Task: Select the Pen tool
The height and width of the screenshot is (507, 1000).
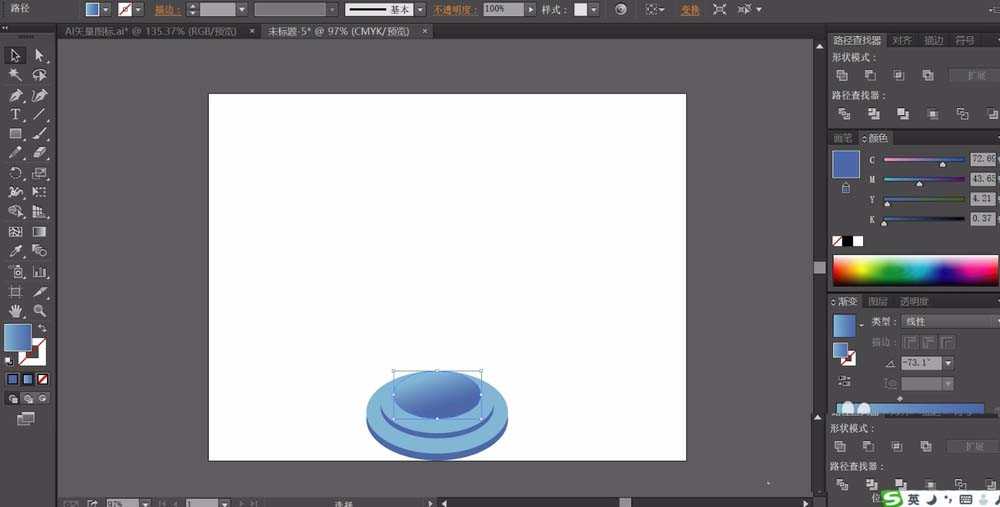Action: pyautogui.click(x=16, y=95)
